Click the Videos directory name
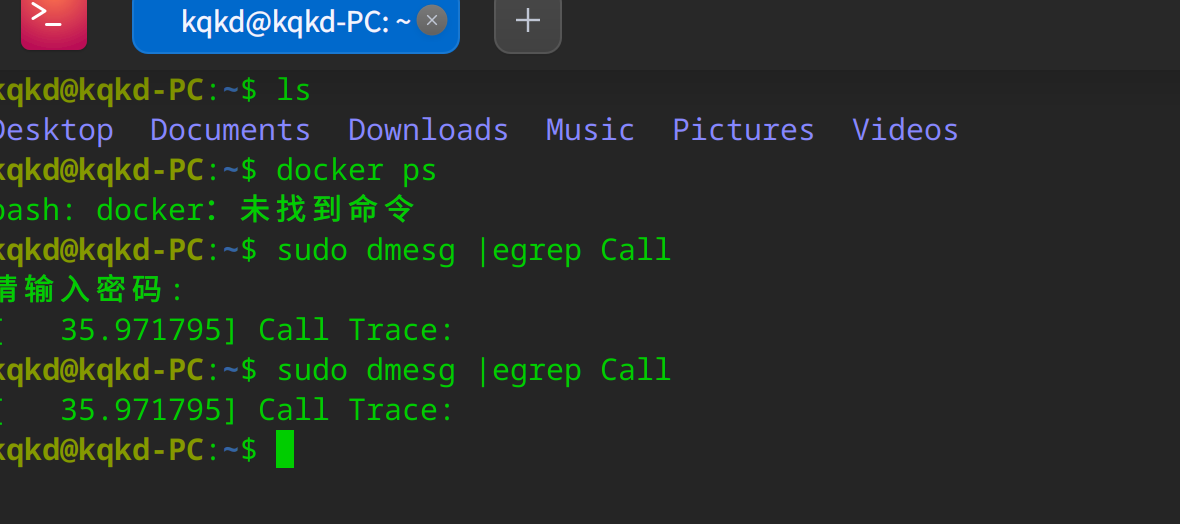Viewport: 1180px width, 524px height. click(x=905, y=130)
